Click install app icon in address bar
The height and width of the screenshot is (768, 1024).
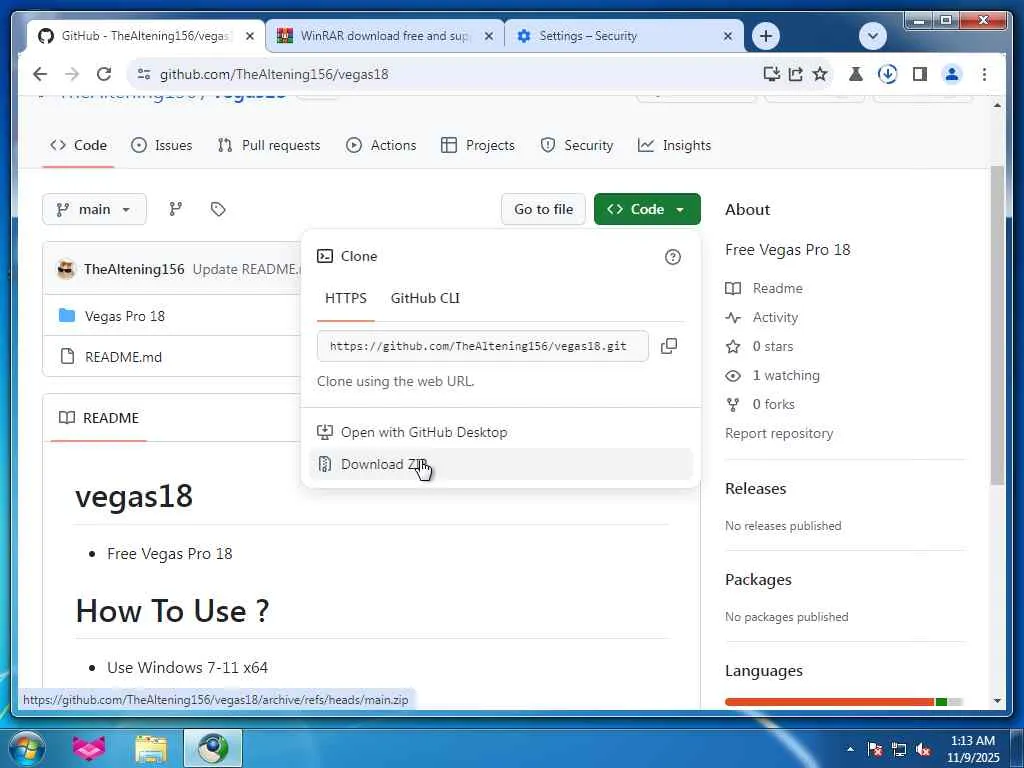tap(771, 74)
